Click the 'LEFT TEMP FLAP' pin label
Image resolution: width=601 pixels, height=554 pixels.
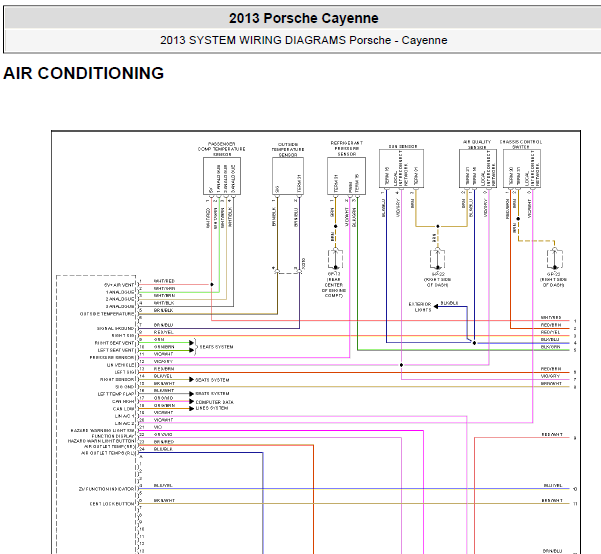[x=116, y=394]
